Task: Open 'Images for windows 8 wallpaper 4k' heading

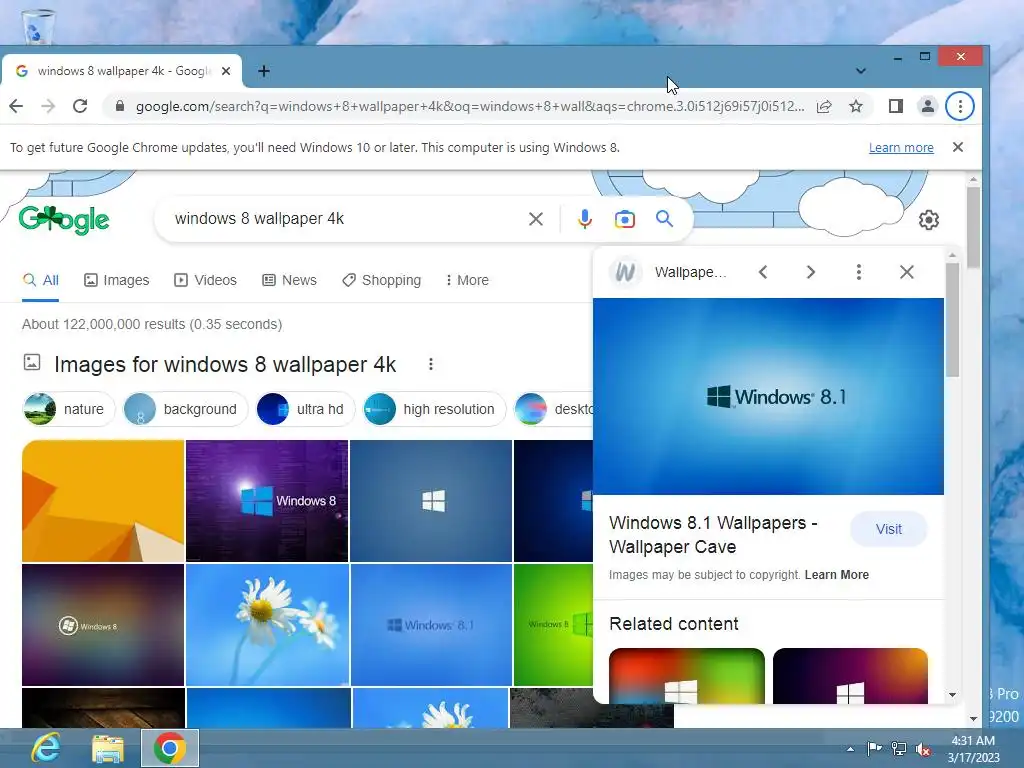Action: click(x=225, y=364)
